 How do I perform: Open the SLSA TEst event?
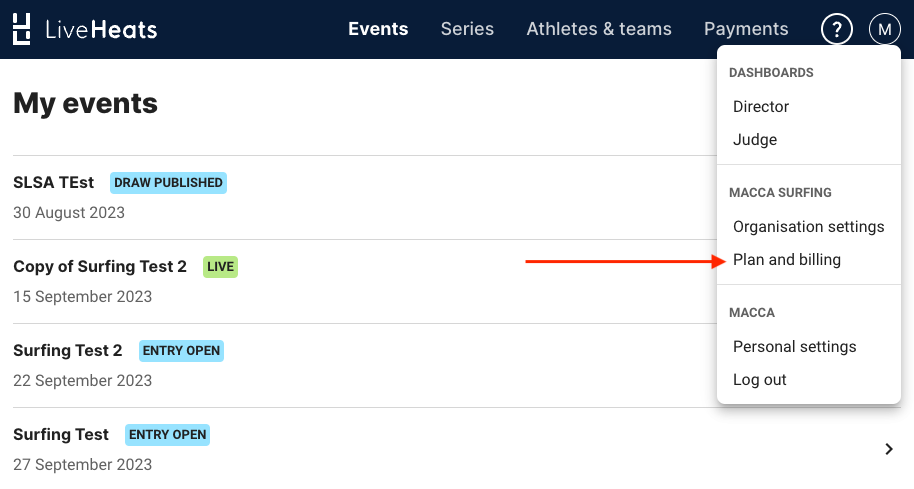tap(53, 182)
